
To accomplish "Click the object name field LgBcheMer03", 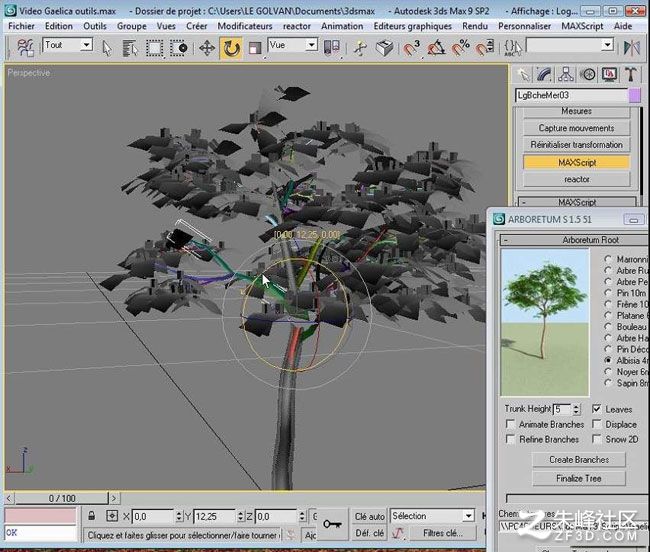I will click(x=572, y=95).
